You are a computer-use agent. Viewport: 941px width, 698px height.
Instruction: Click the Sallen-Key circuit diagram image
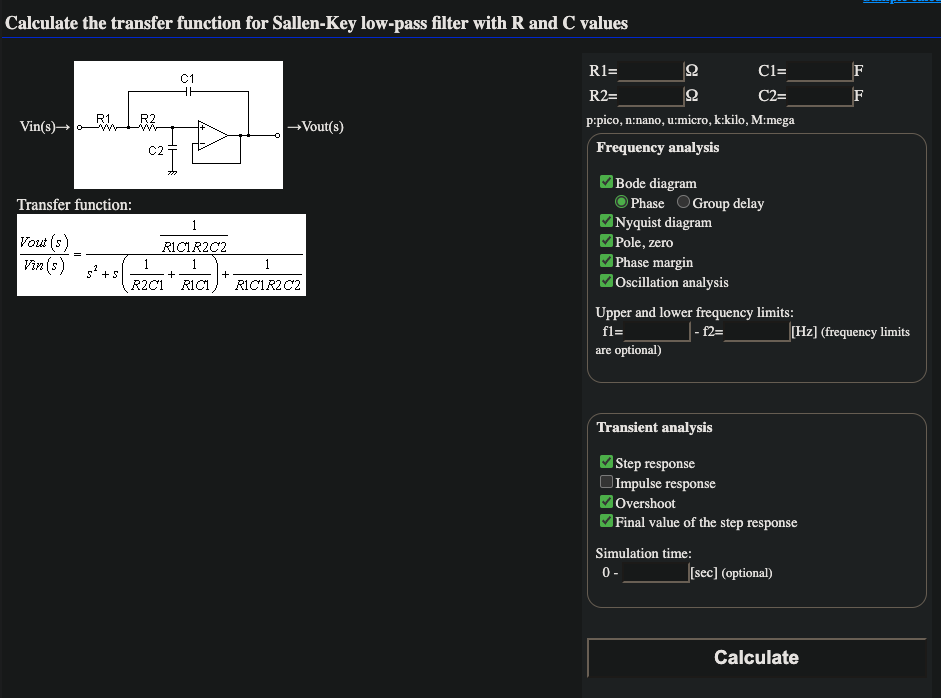[x=178, y=127]
